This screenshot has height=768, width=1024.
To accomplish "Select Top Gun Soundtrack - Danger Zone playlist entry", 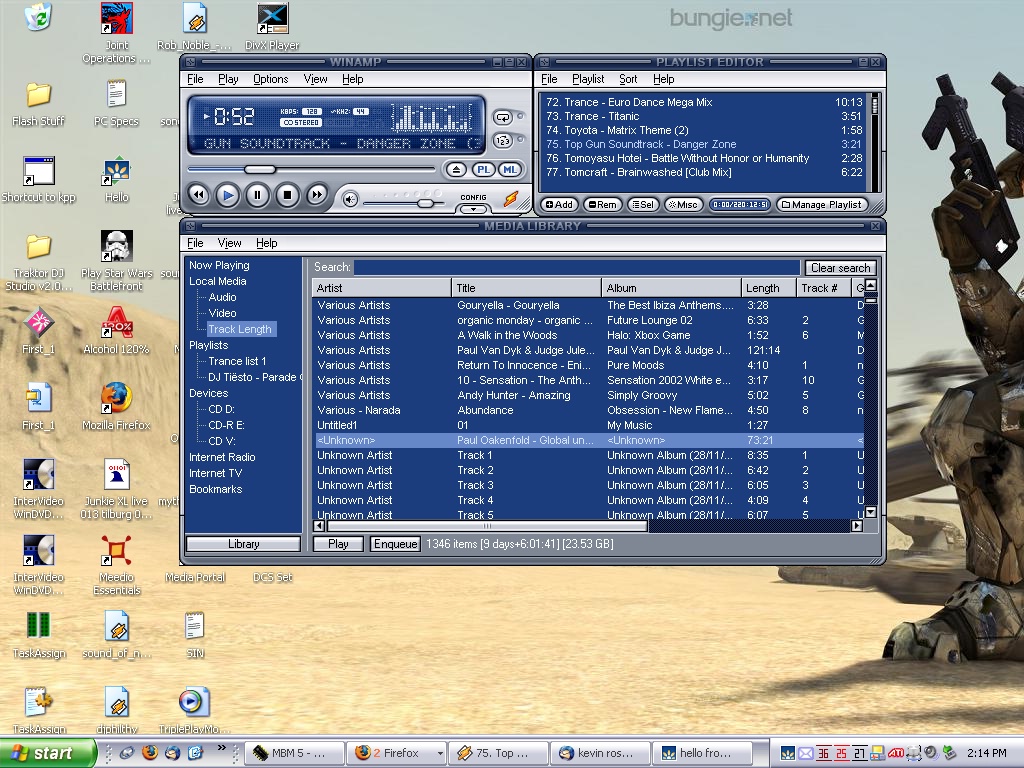I will click(704, 144).
